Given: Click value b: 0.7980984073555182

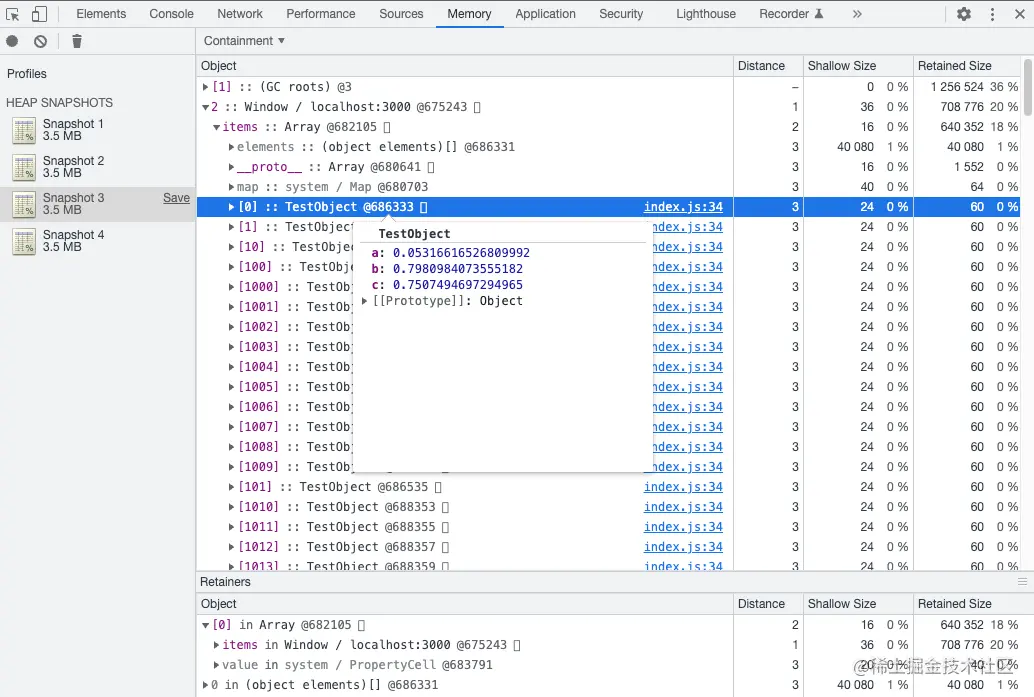Looking at the screenshot, I should [x=458, y=269].
